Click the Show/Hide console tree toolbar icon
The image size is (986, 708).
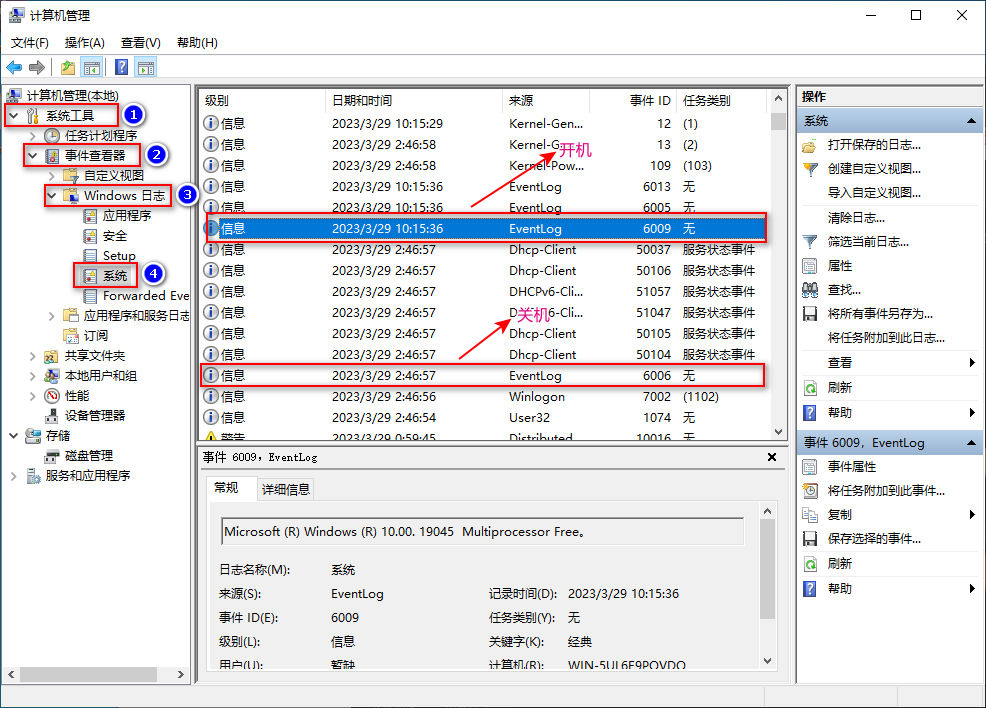92,67
